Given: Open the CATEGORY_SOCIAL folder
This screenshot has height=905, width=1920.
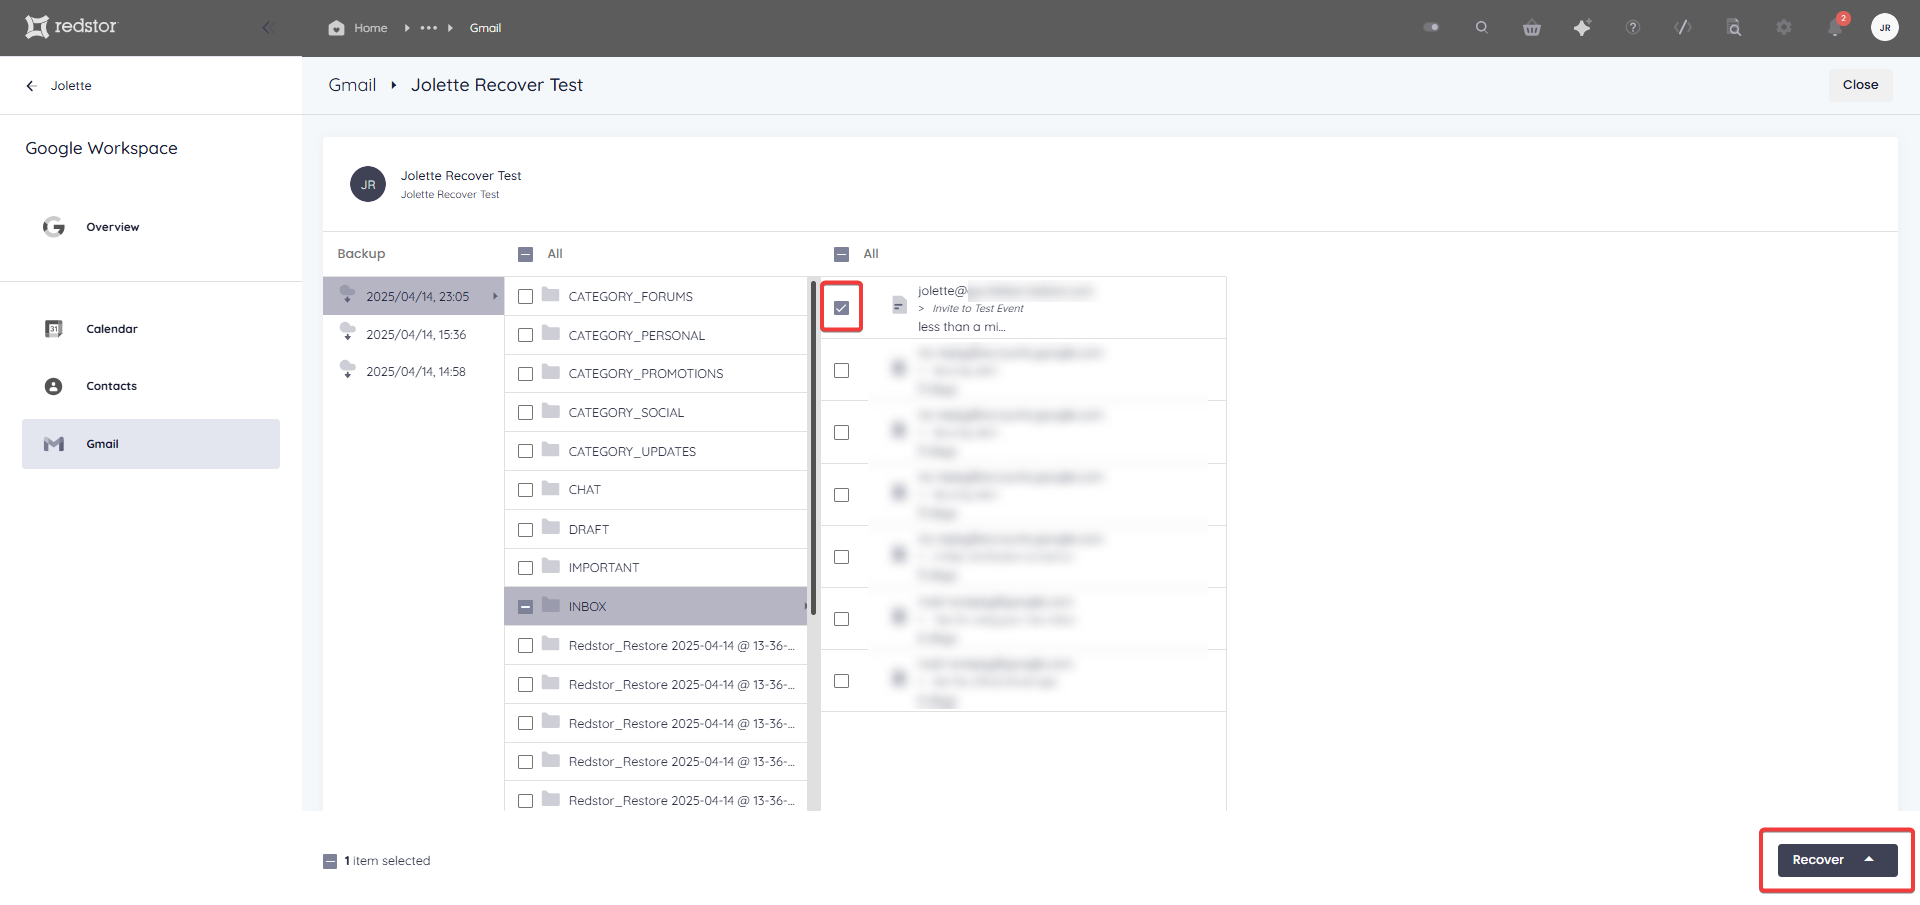Looking at the screenshot, I should point(656,412).
